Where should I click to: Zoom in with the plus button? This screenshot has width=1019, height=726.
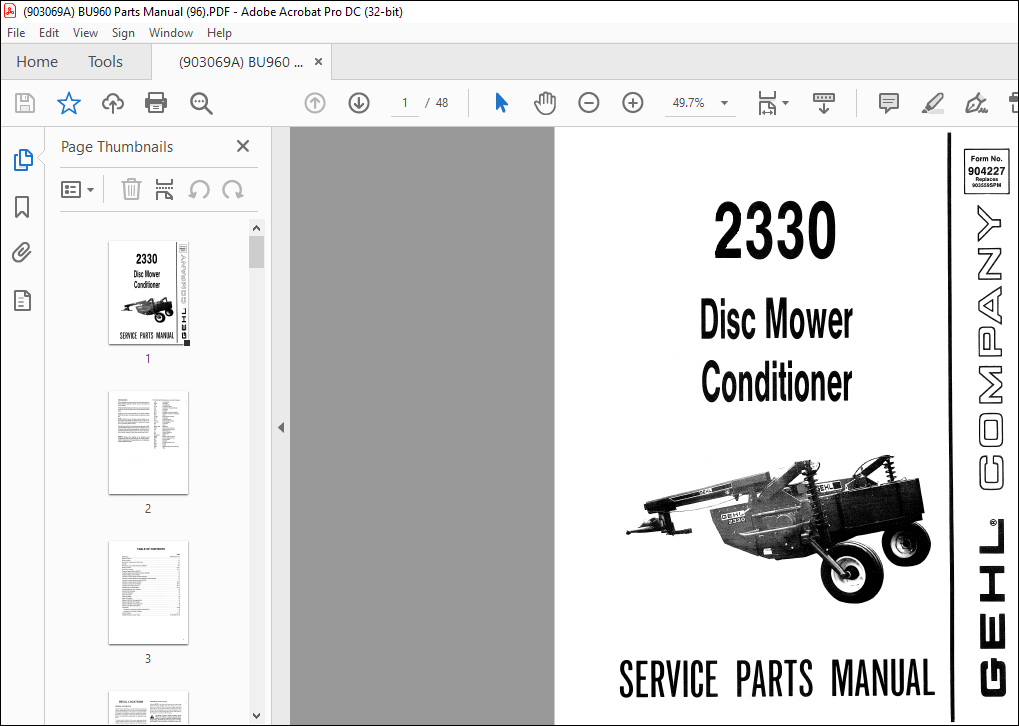[632, 103]
